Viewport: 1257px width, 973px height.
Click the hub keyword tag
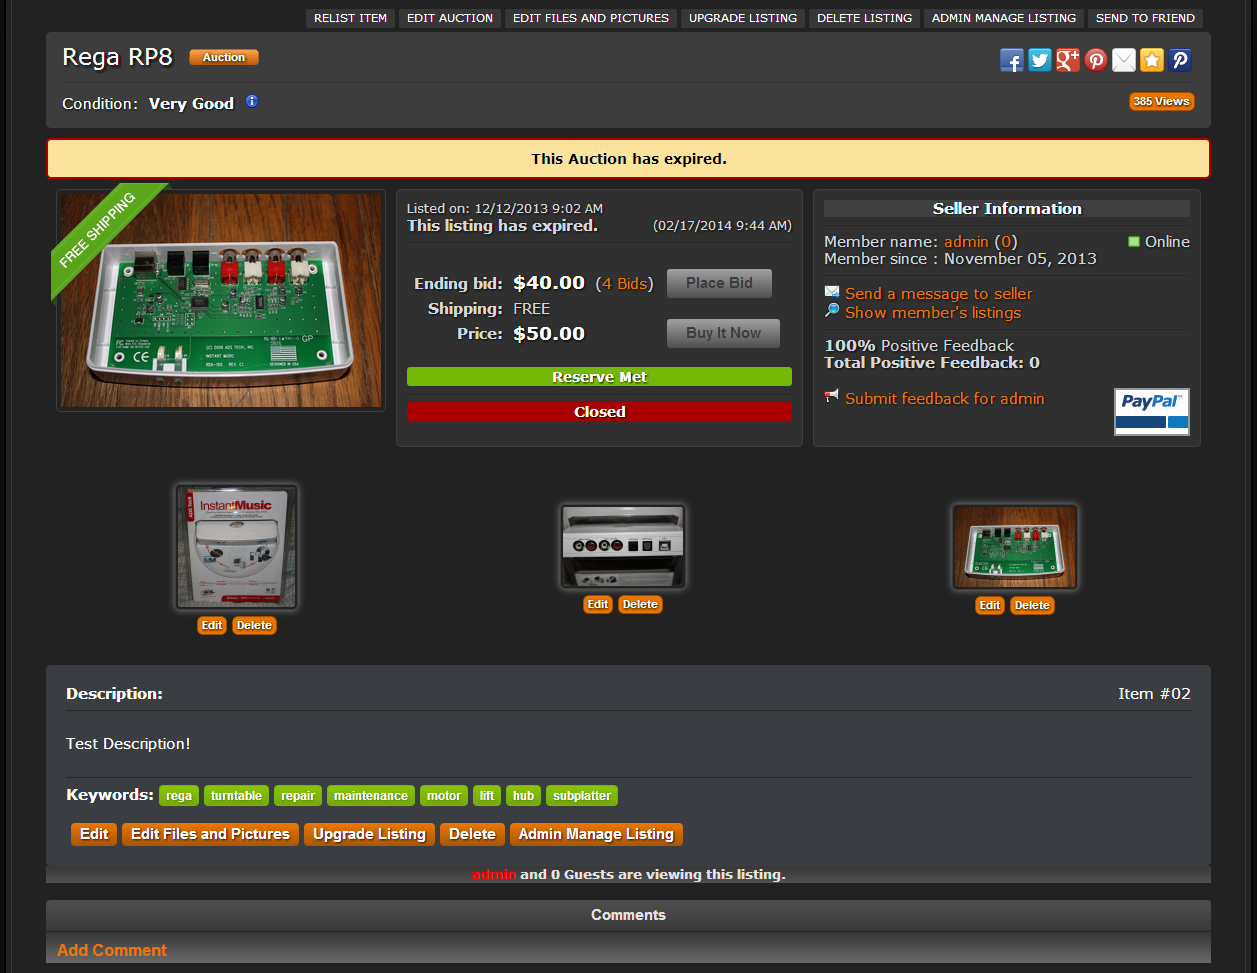click(x=523, y=796)
